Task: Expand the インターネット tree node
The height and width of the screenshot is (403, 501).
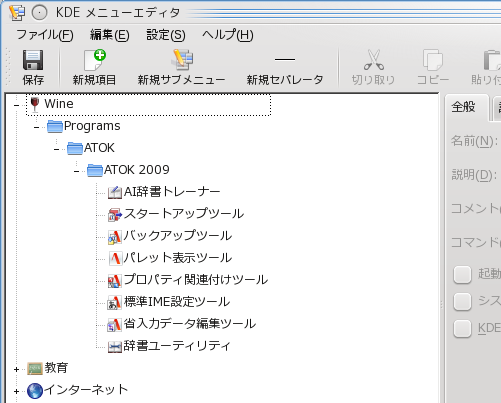Action: coord(16,391)
